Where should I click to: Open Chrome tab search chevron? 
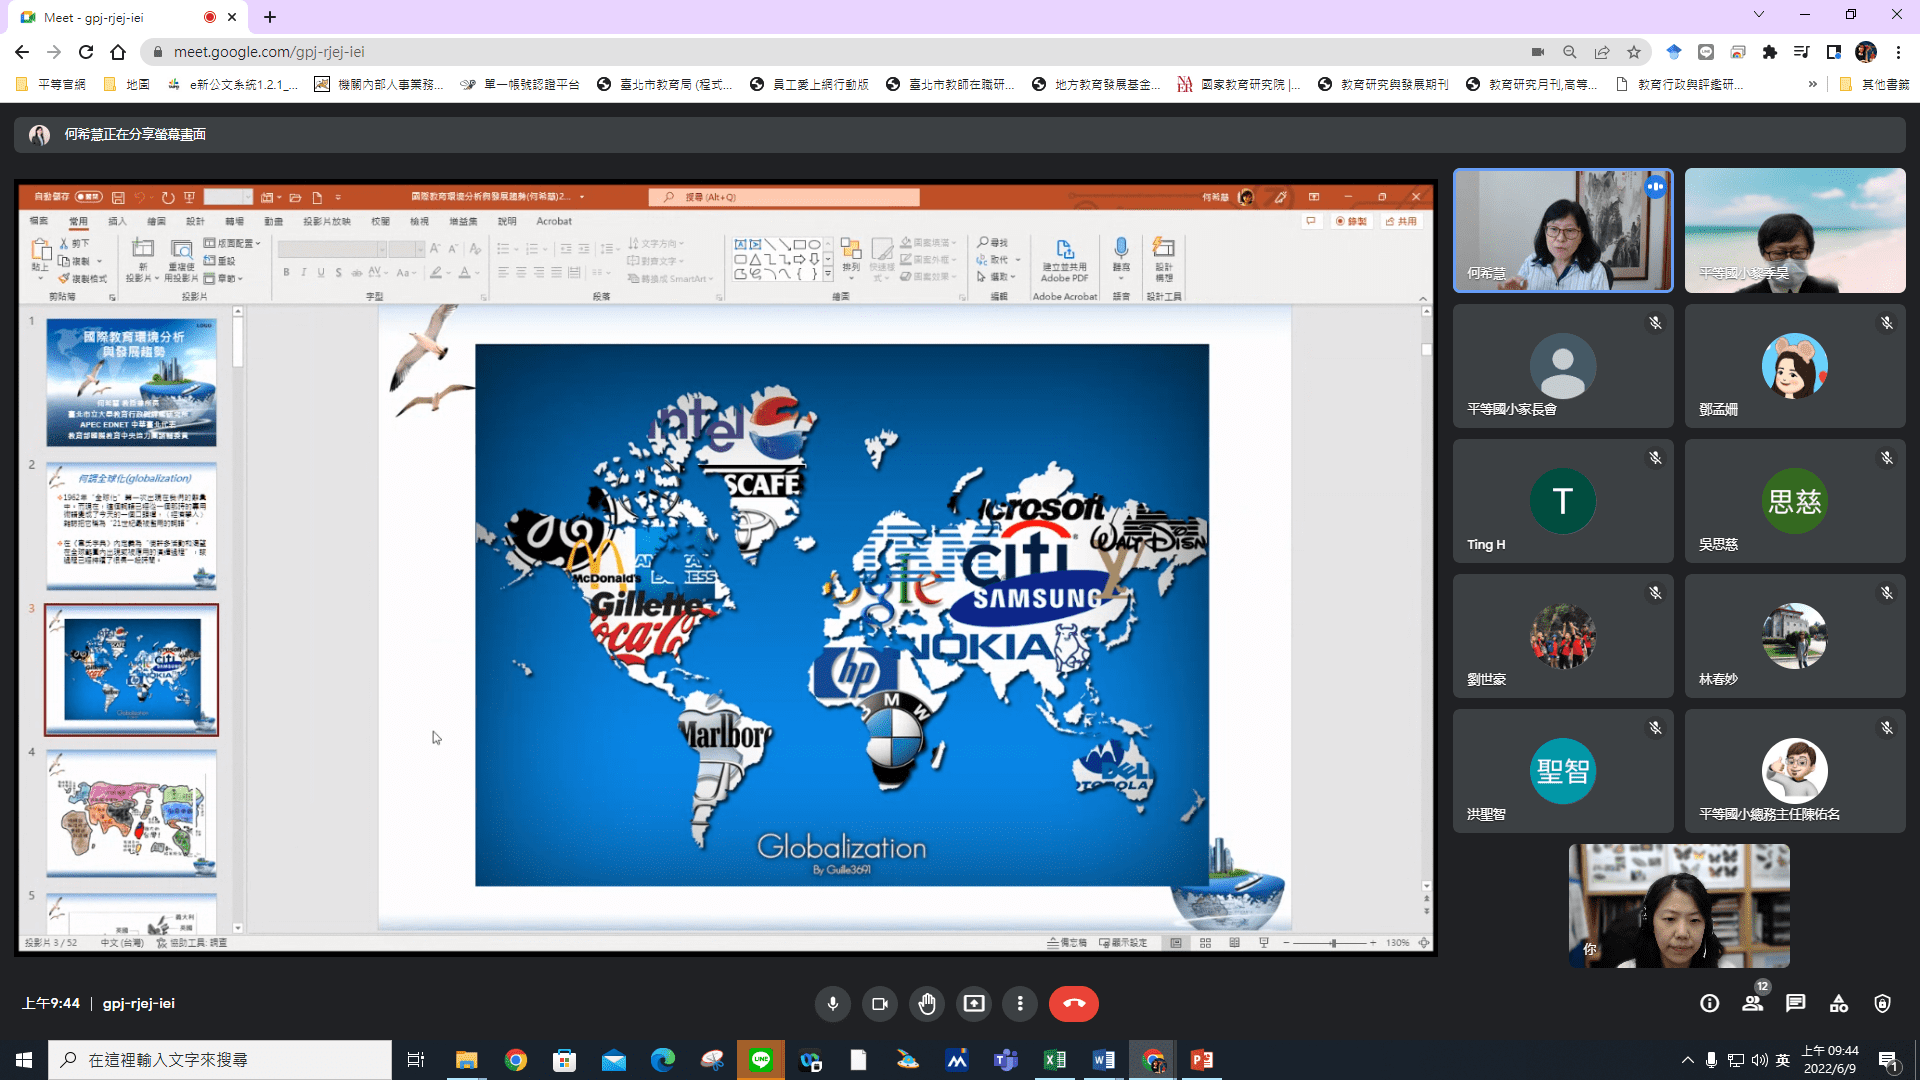(1759, 15)
